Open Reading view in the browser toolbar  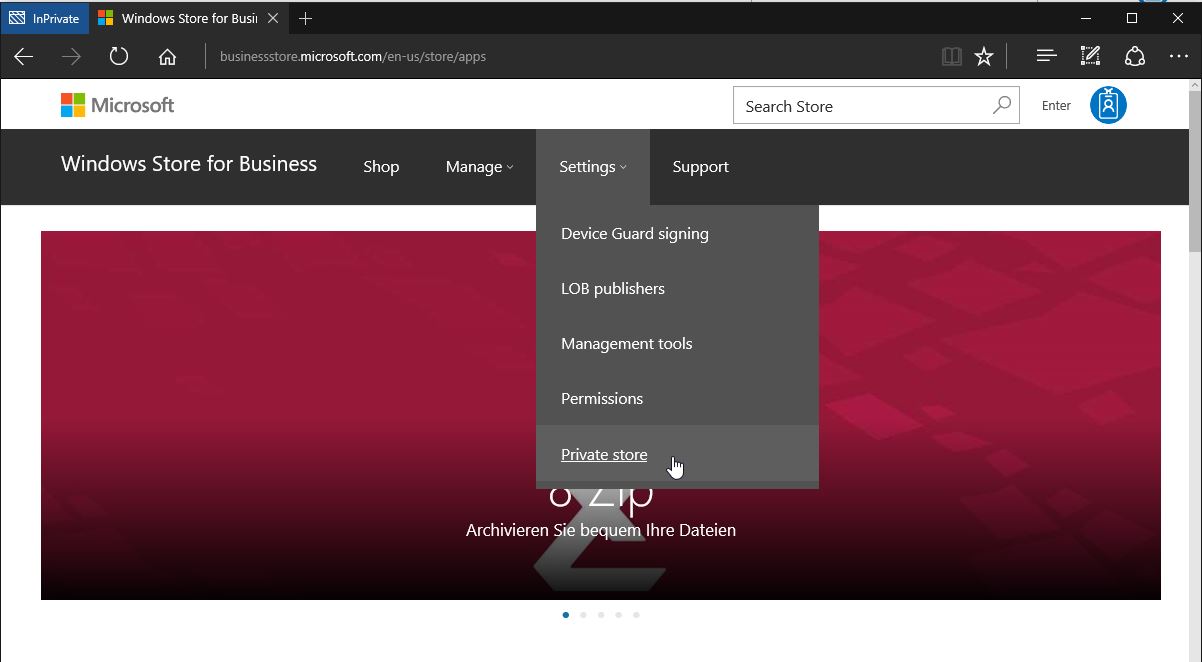949,56
